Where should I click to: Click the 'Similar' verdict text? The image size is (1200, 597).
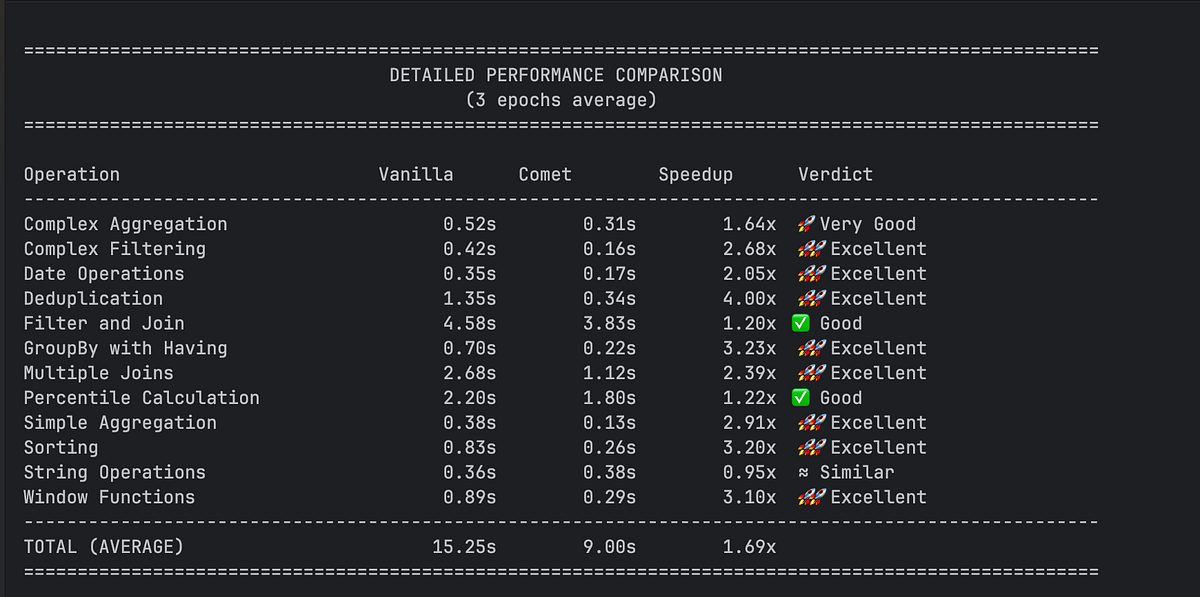tap(857, 472)
